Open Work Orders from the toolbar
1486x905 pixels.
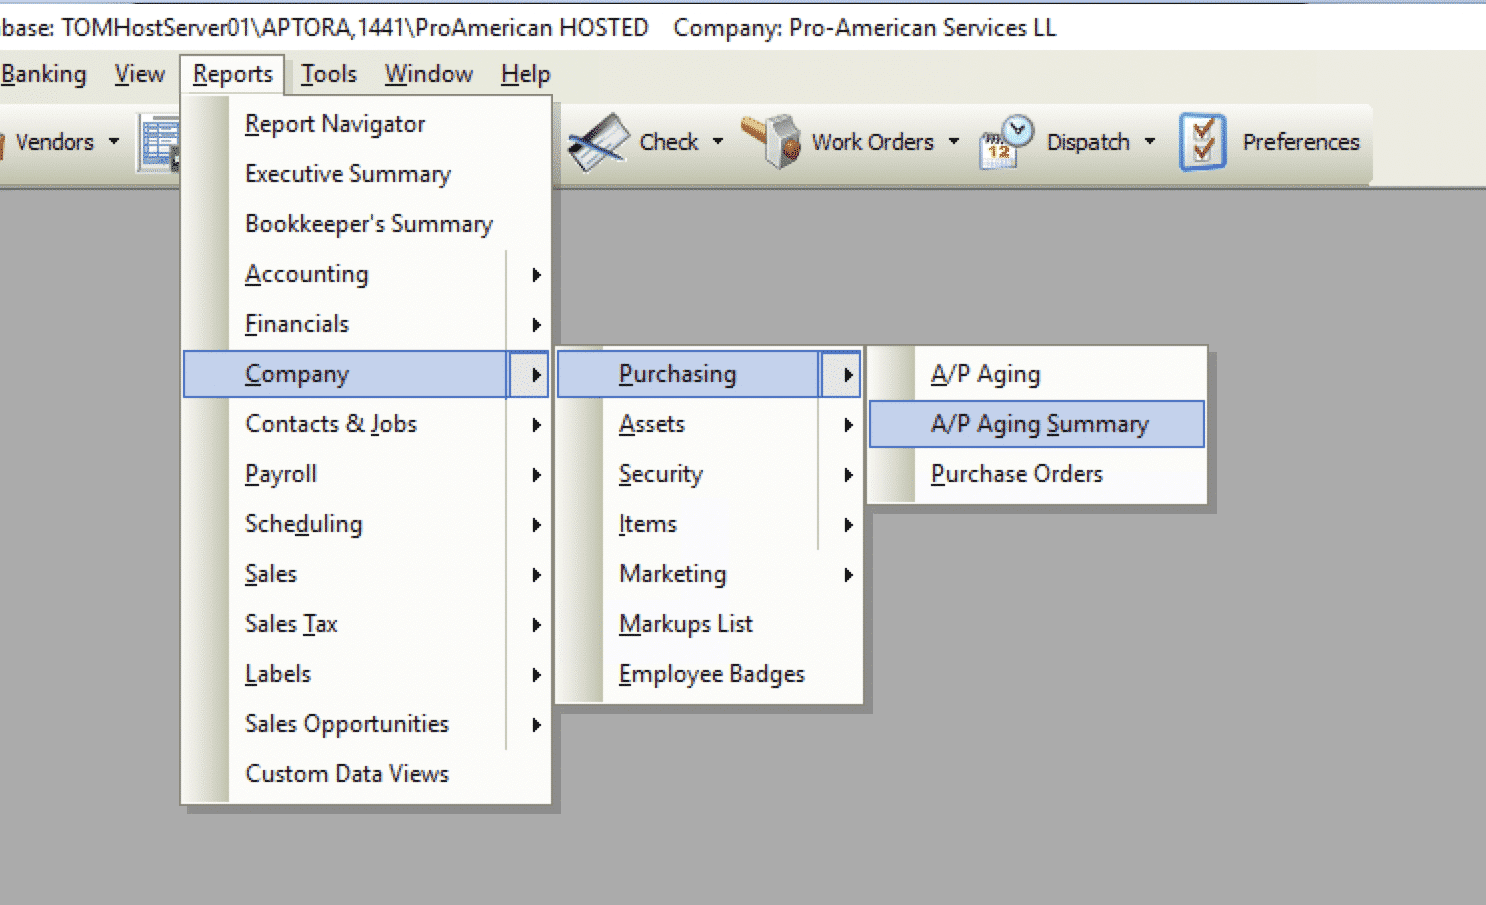[x=875, y=141]
